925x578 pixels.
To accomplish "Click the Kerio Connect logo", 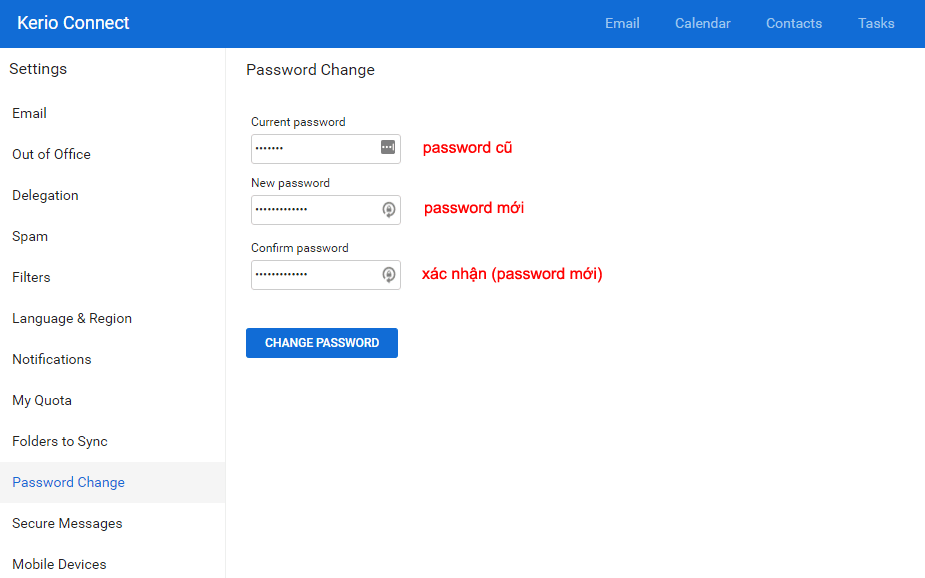I will [73, 23].
